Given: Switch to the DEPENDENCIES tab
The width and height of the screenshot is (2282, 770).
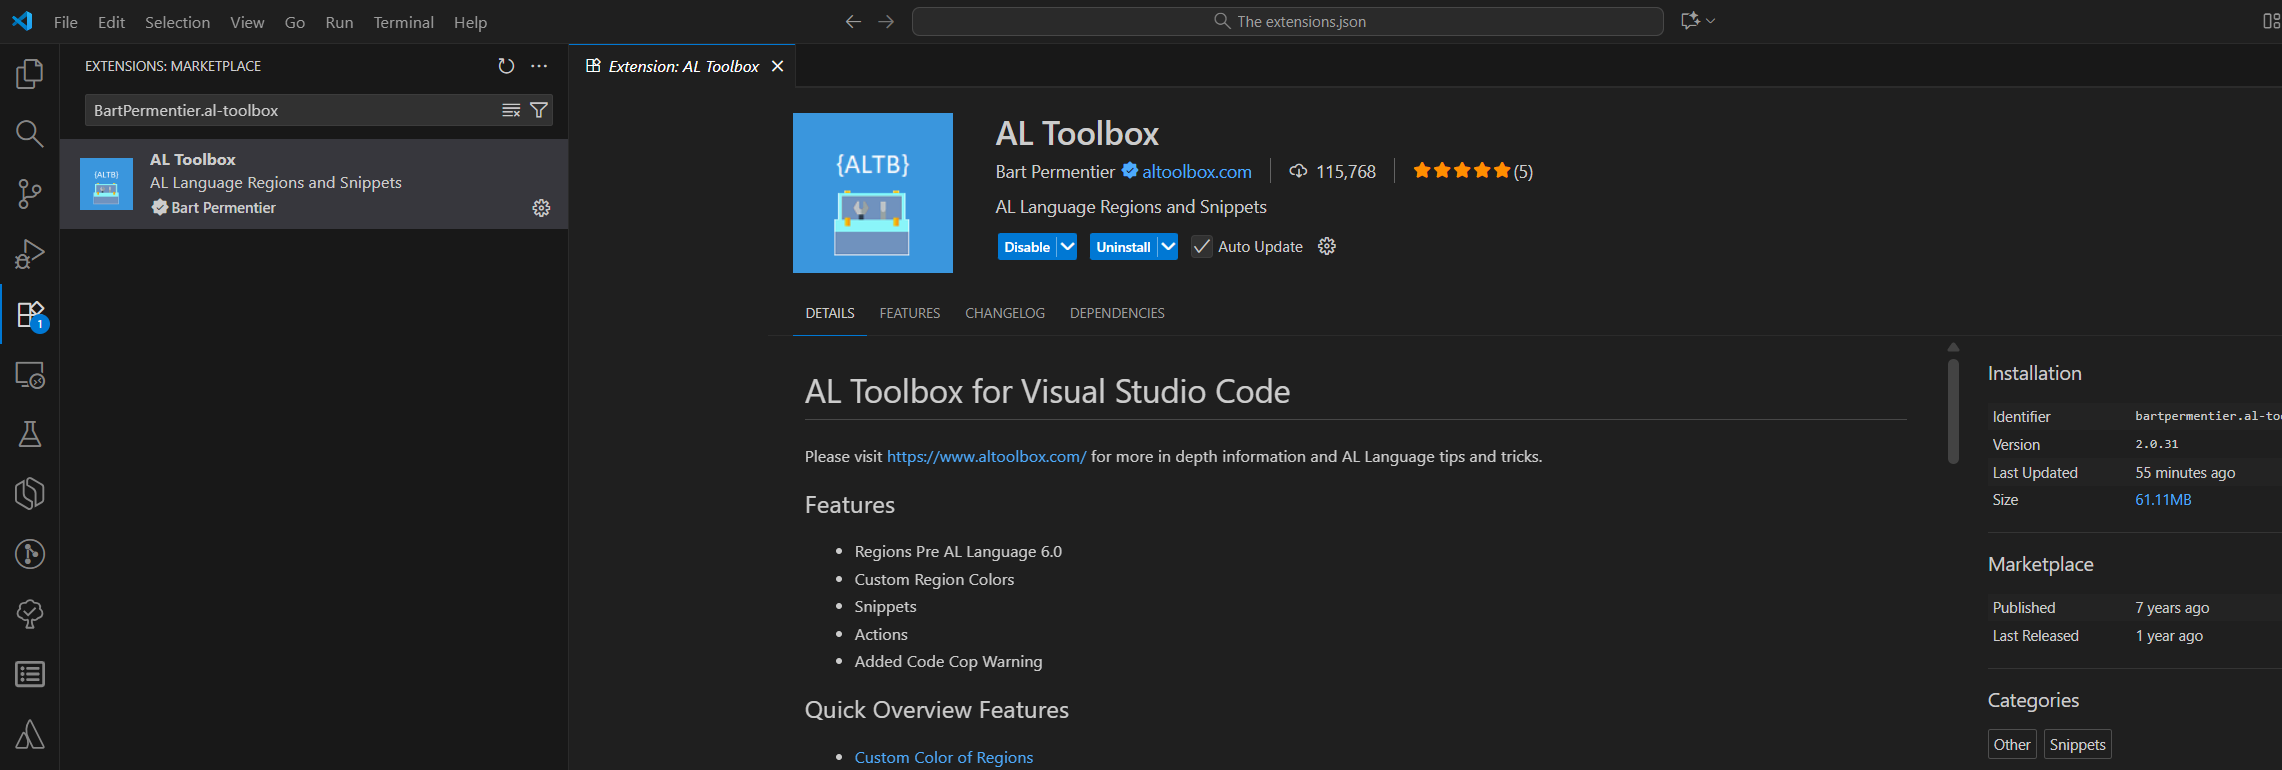Looking at the screenshot, I should (x=1117, y=313).
